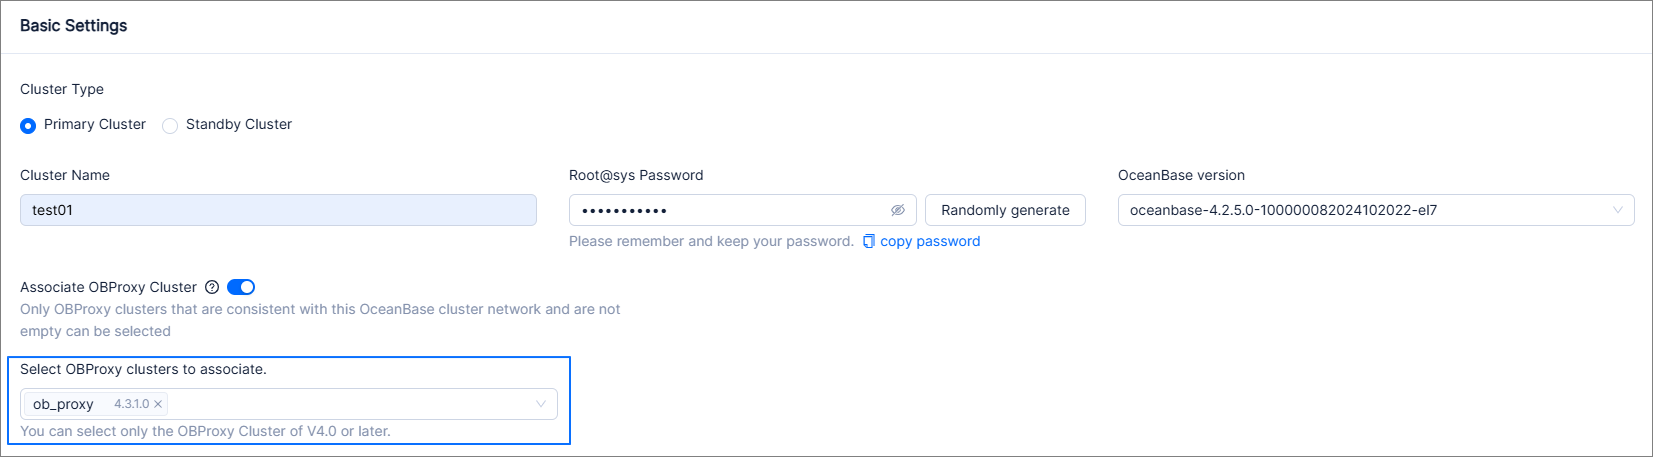1653x457 pixels.
Task: Click the 4.3.1.0 version text in tag
Action: tap(131, 404)
